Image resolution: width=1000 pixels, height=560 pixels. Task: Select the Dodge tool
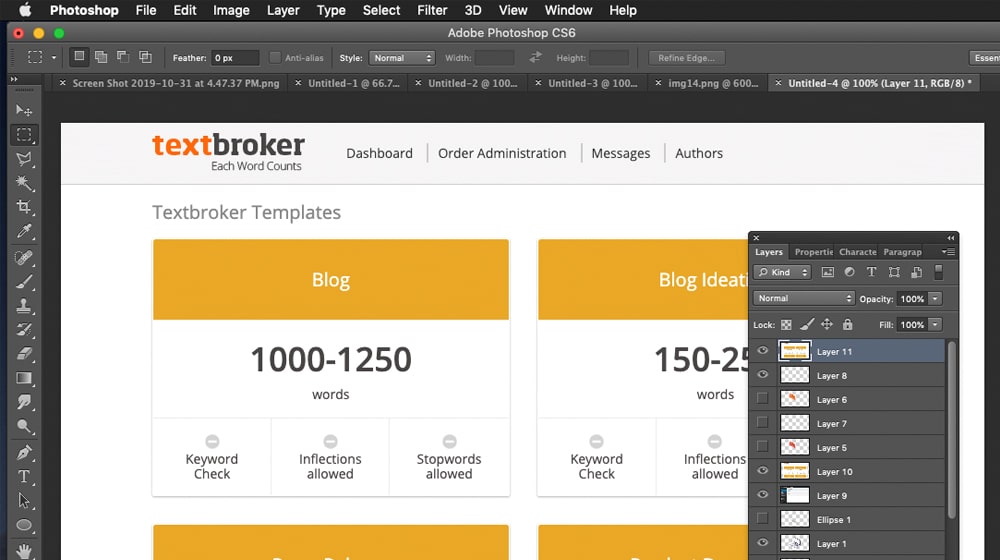coord(24,426)
